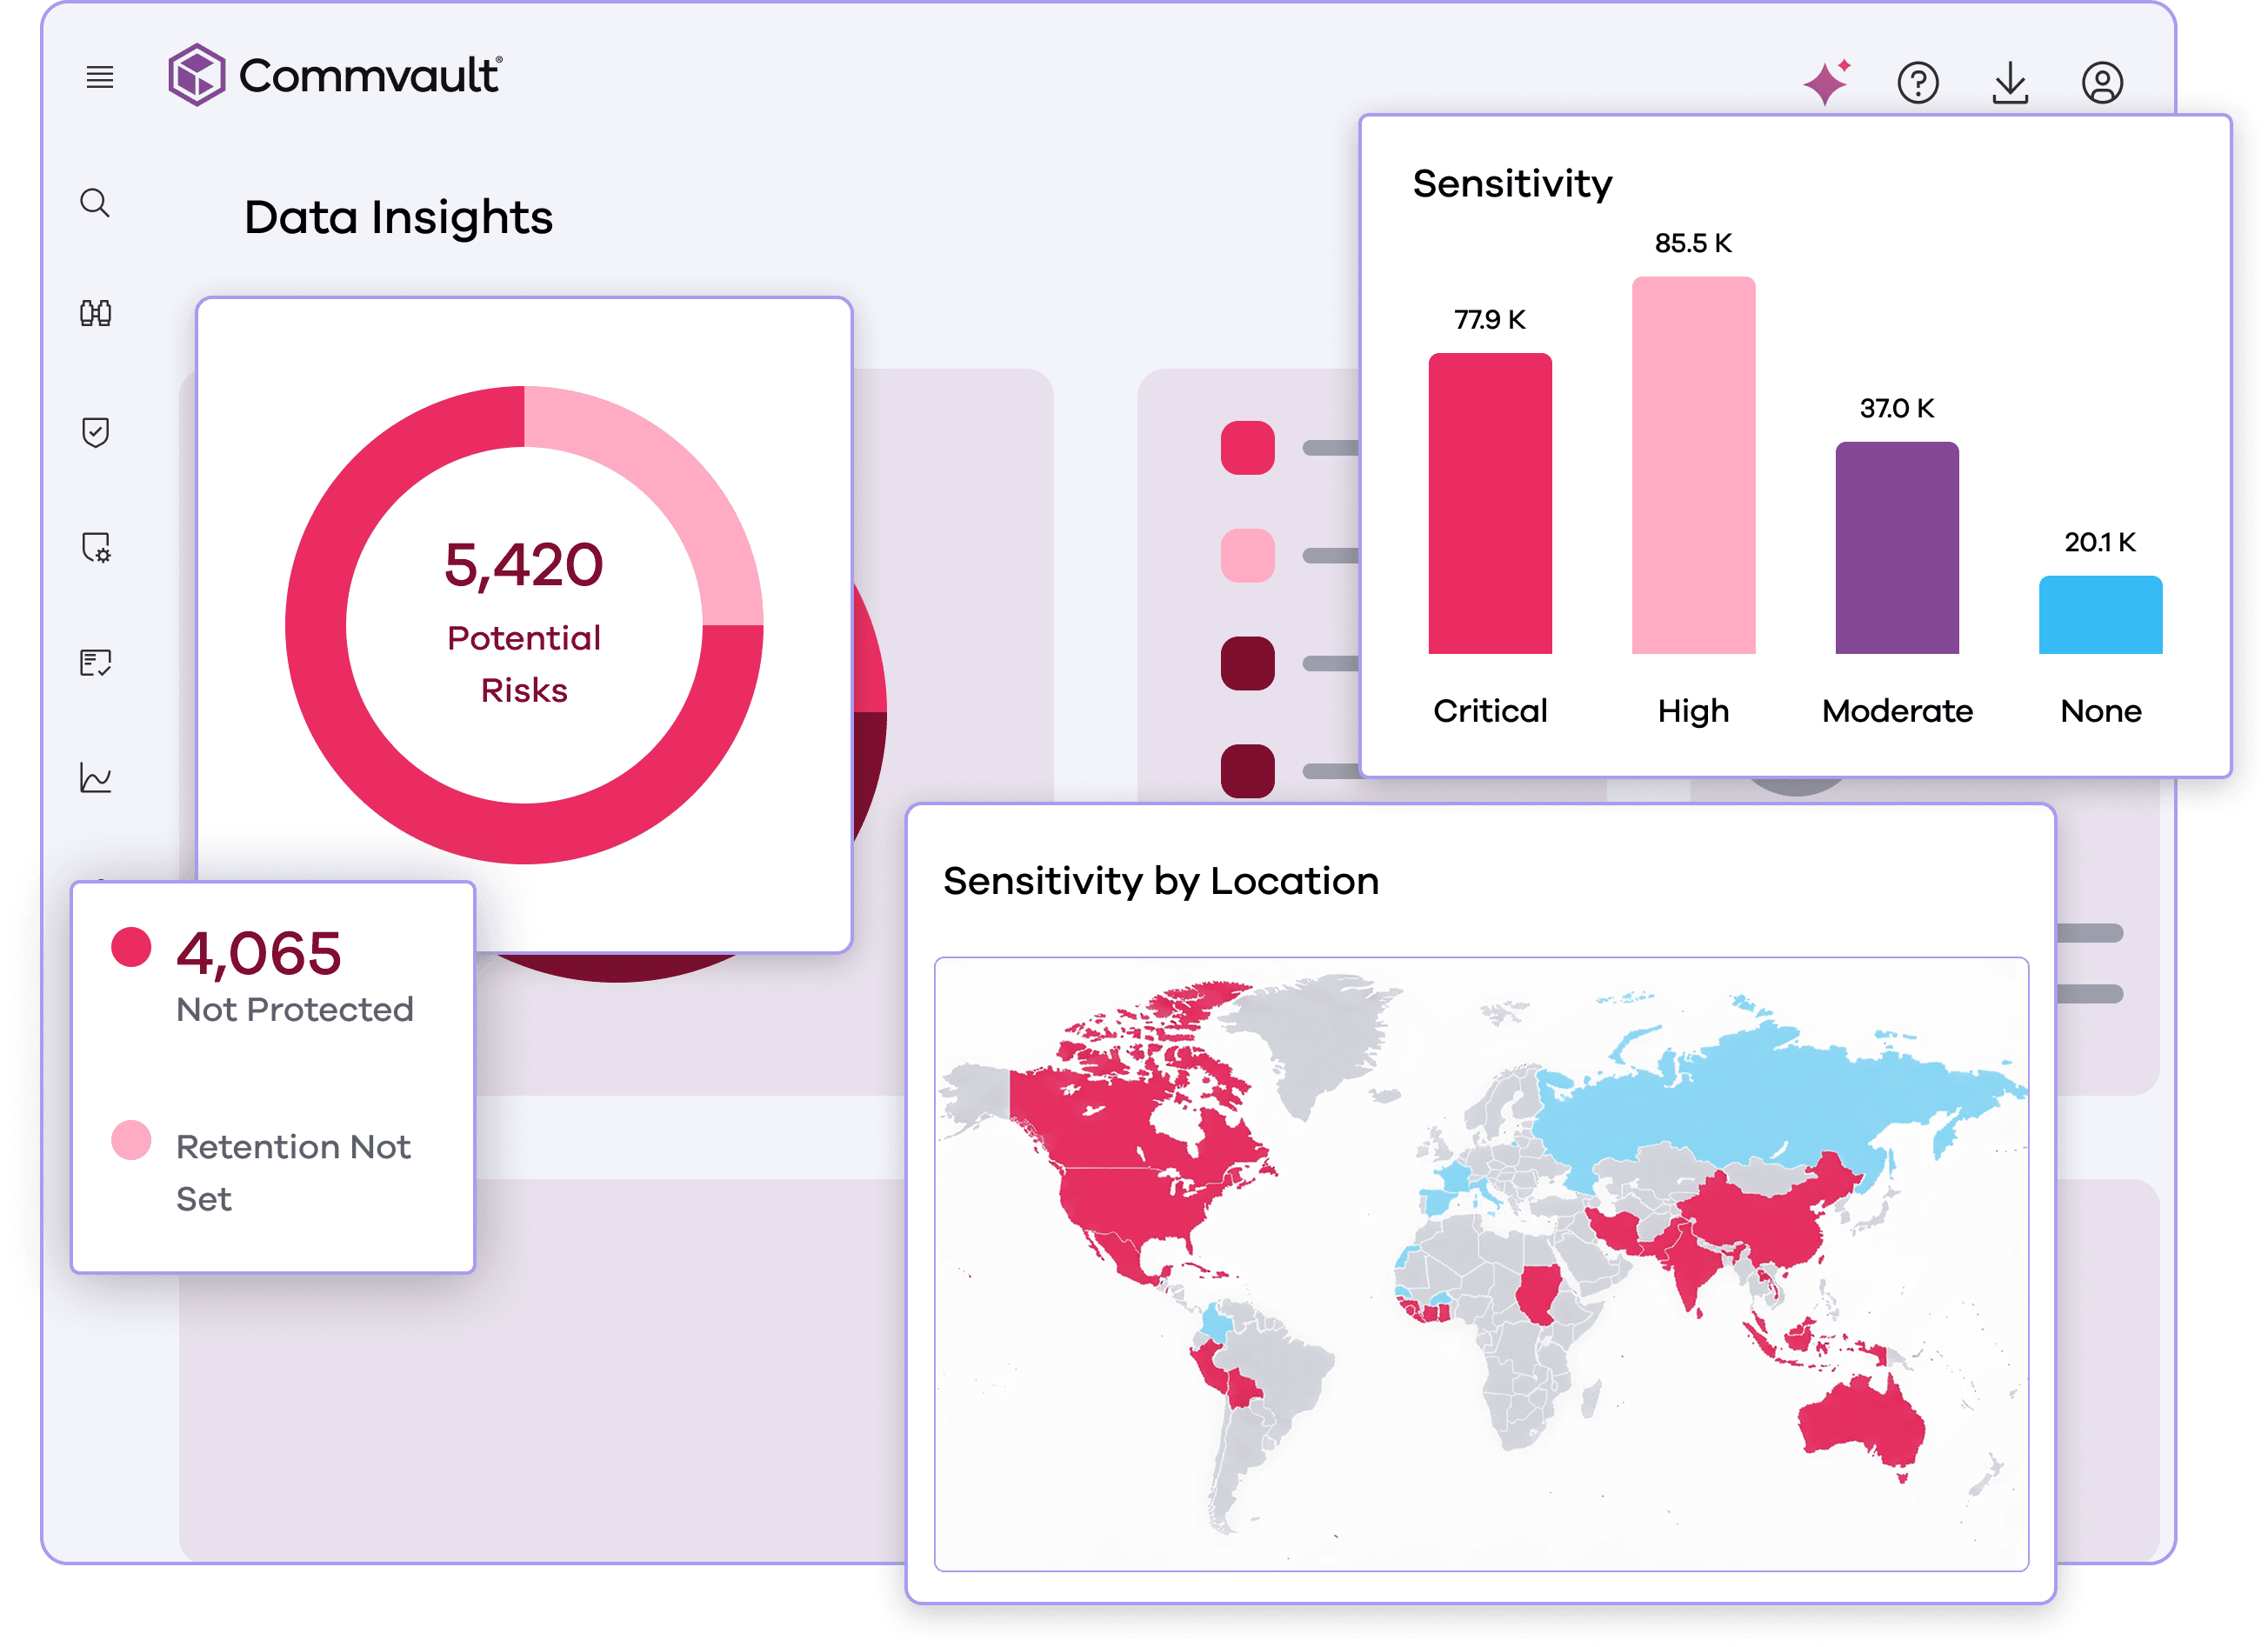The image size is (2268, 1647).
Task: Click the Moderate axis label
Action: [1897, 711]
